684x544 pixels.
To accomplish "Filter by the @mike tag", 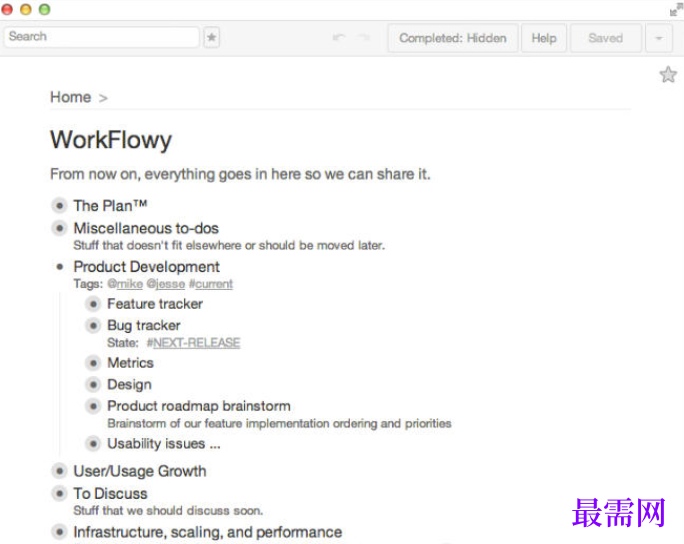I will 125,284.
